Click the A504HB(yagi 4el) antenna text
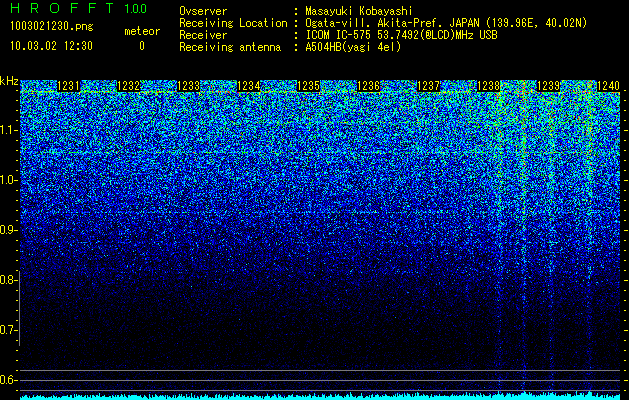Screen dimensions: 629x400 [353, 47]
